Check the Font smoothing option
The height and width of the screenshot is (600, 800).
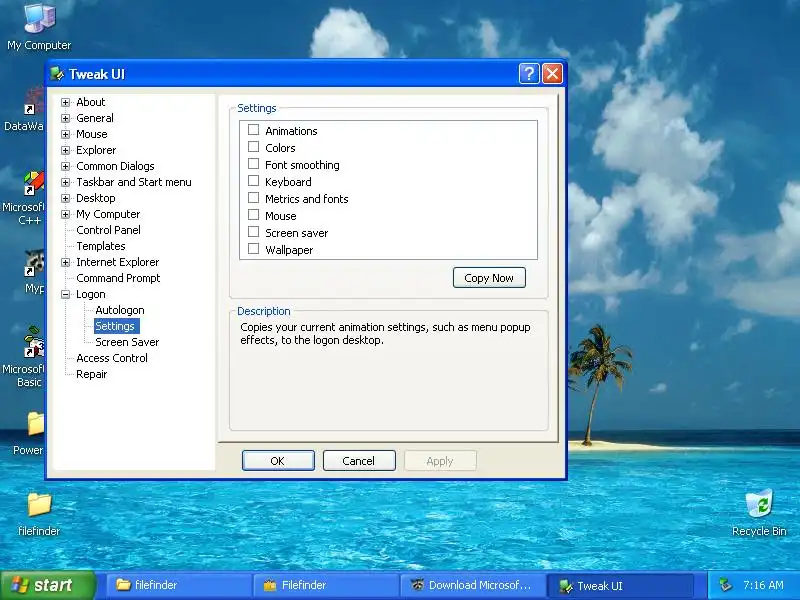(253, 164)
